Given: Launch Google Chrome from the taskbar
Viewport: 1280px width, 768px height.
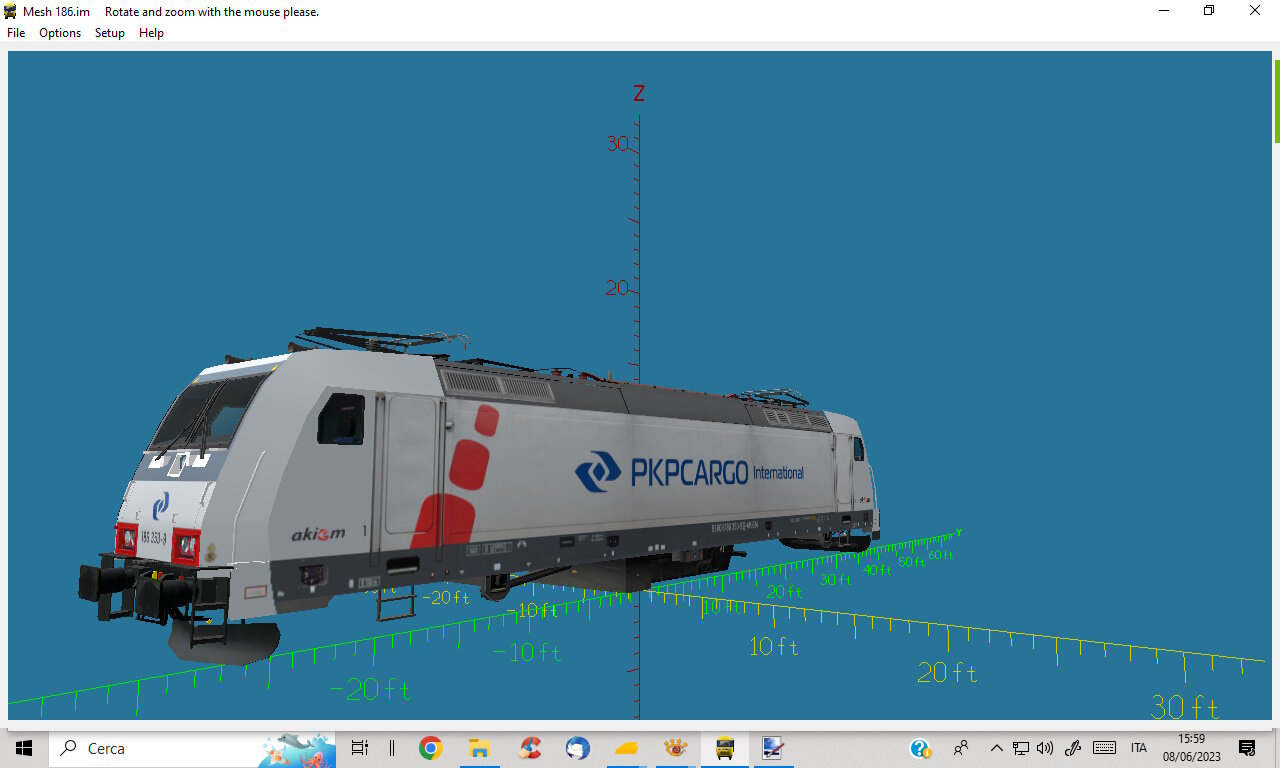Looking at the screenshot, I should pyautogui.click(x=431, y=748).
